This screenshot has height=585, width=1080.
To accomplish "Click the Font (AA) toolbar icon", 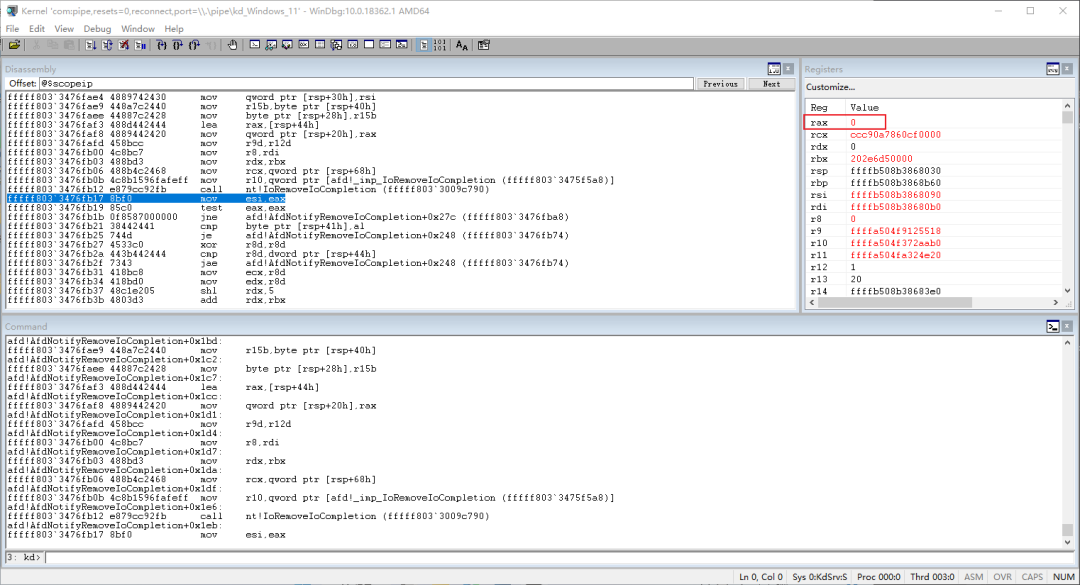I will [x=463, y=44].
